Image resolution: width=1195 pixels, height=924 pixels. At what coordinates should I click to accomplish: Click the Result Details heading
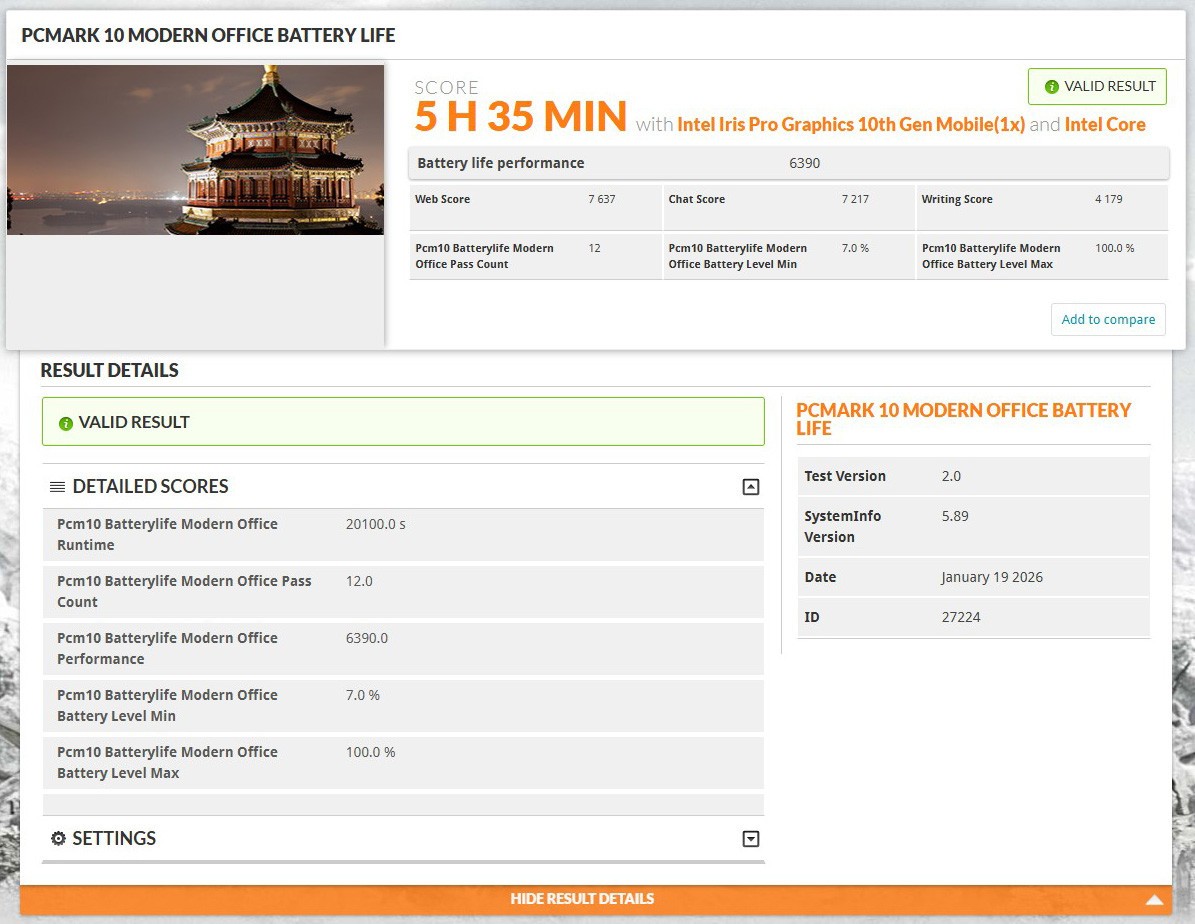109,371
